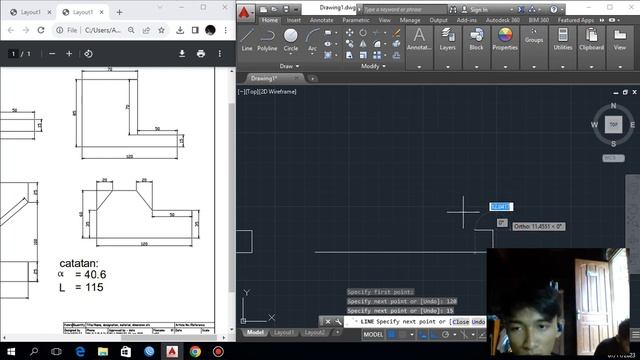This screenshot has width=640, height=360.
Task: Click the new drawing tab plus button
Action: [x=313, y=78]
